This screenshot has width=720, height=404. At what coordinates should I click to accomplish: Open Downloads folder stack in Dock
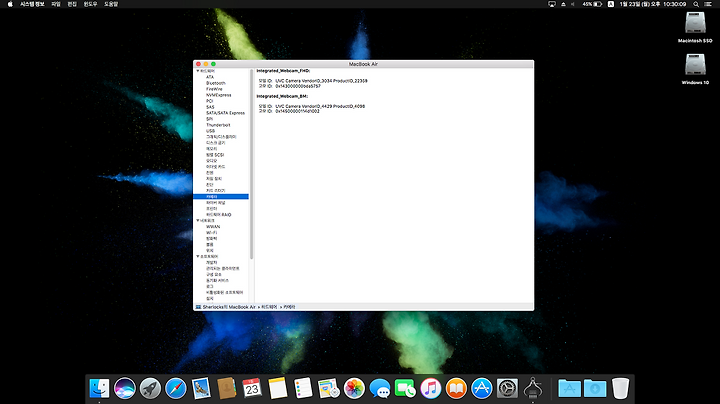pyautogui.click(x=595, y=388)
